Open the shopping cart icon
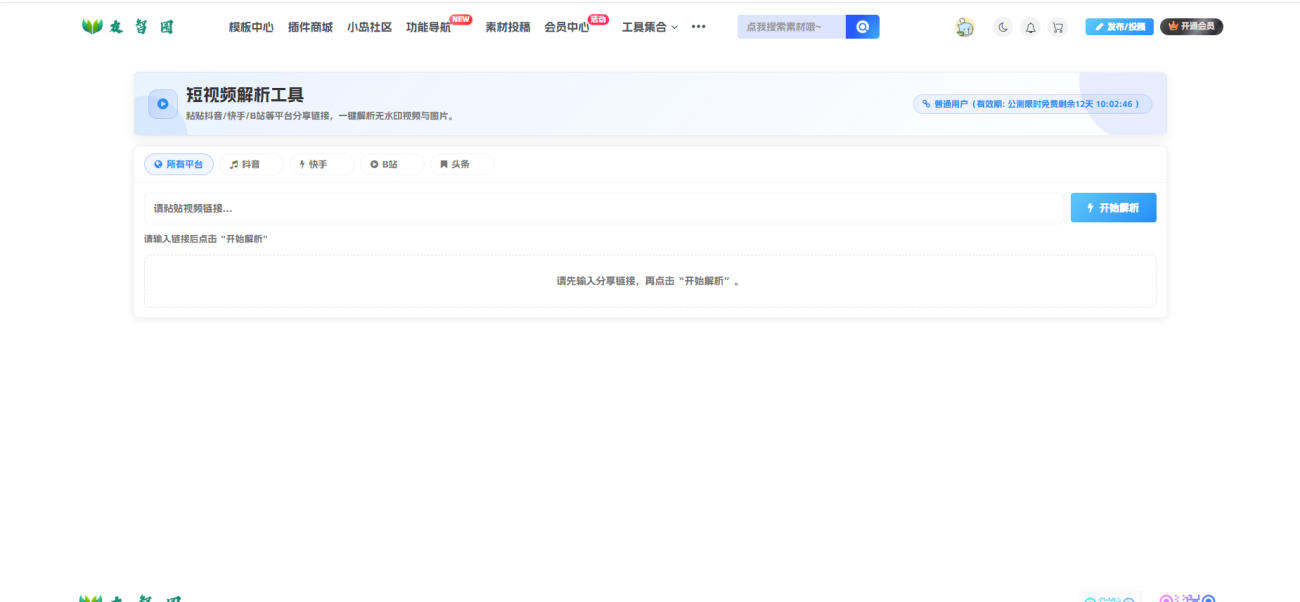The image size is (1300, 602). (1057, 27)
